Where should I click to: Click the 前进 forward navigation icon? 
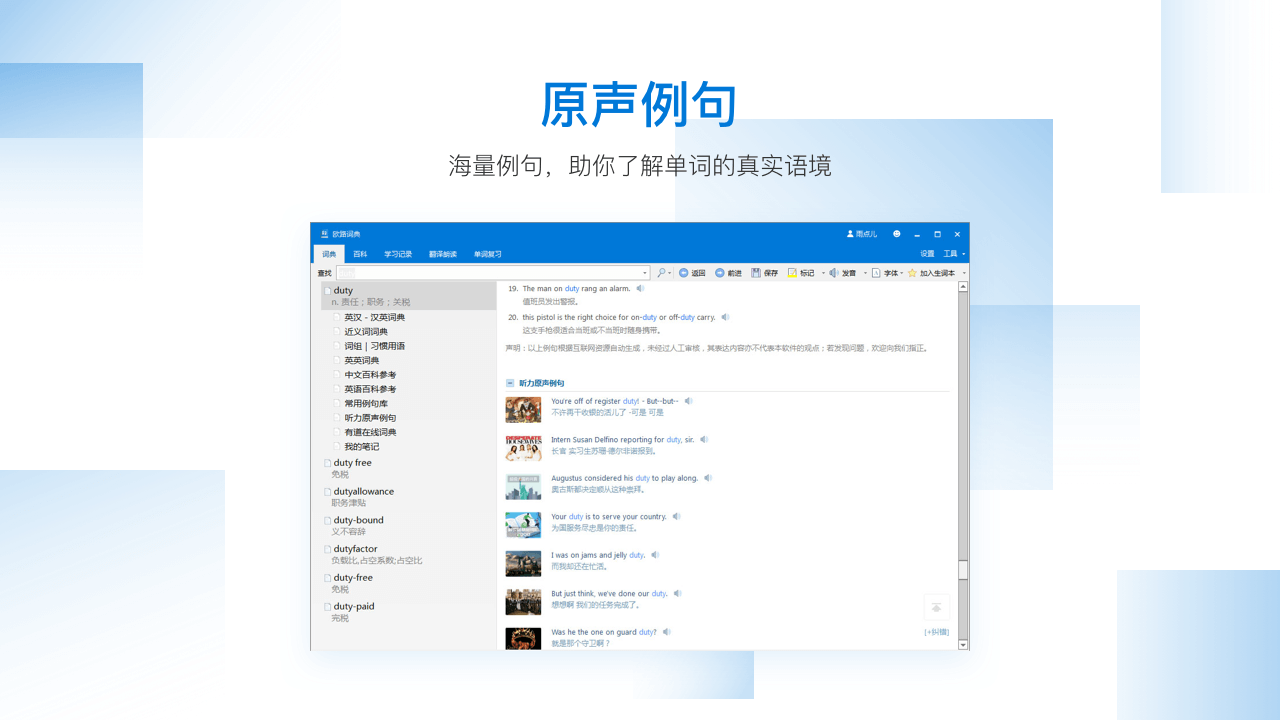[720, 272]
